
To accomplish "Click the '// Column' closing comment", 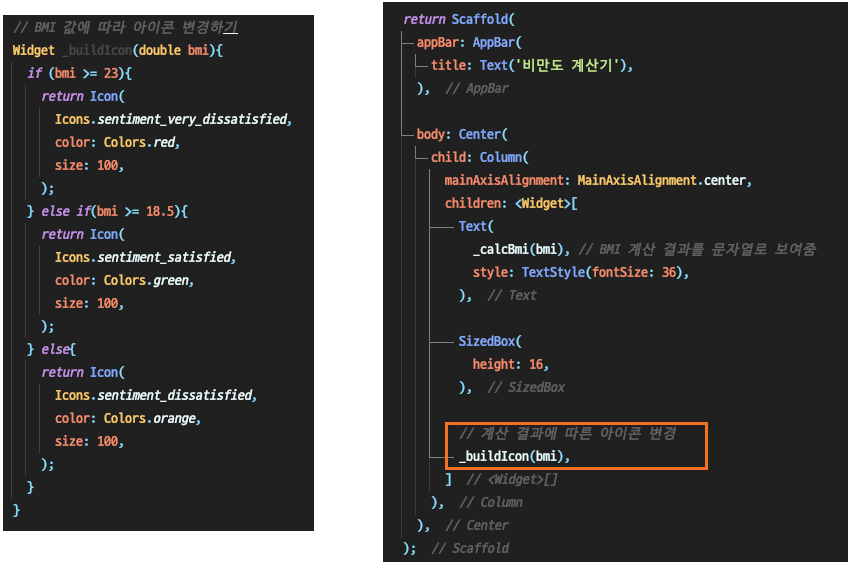I will 491,502.
